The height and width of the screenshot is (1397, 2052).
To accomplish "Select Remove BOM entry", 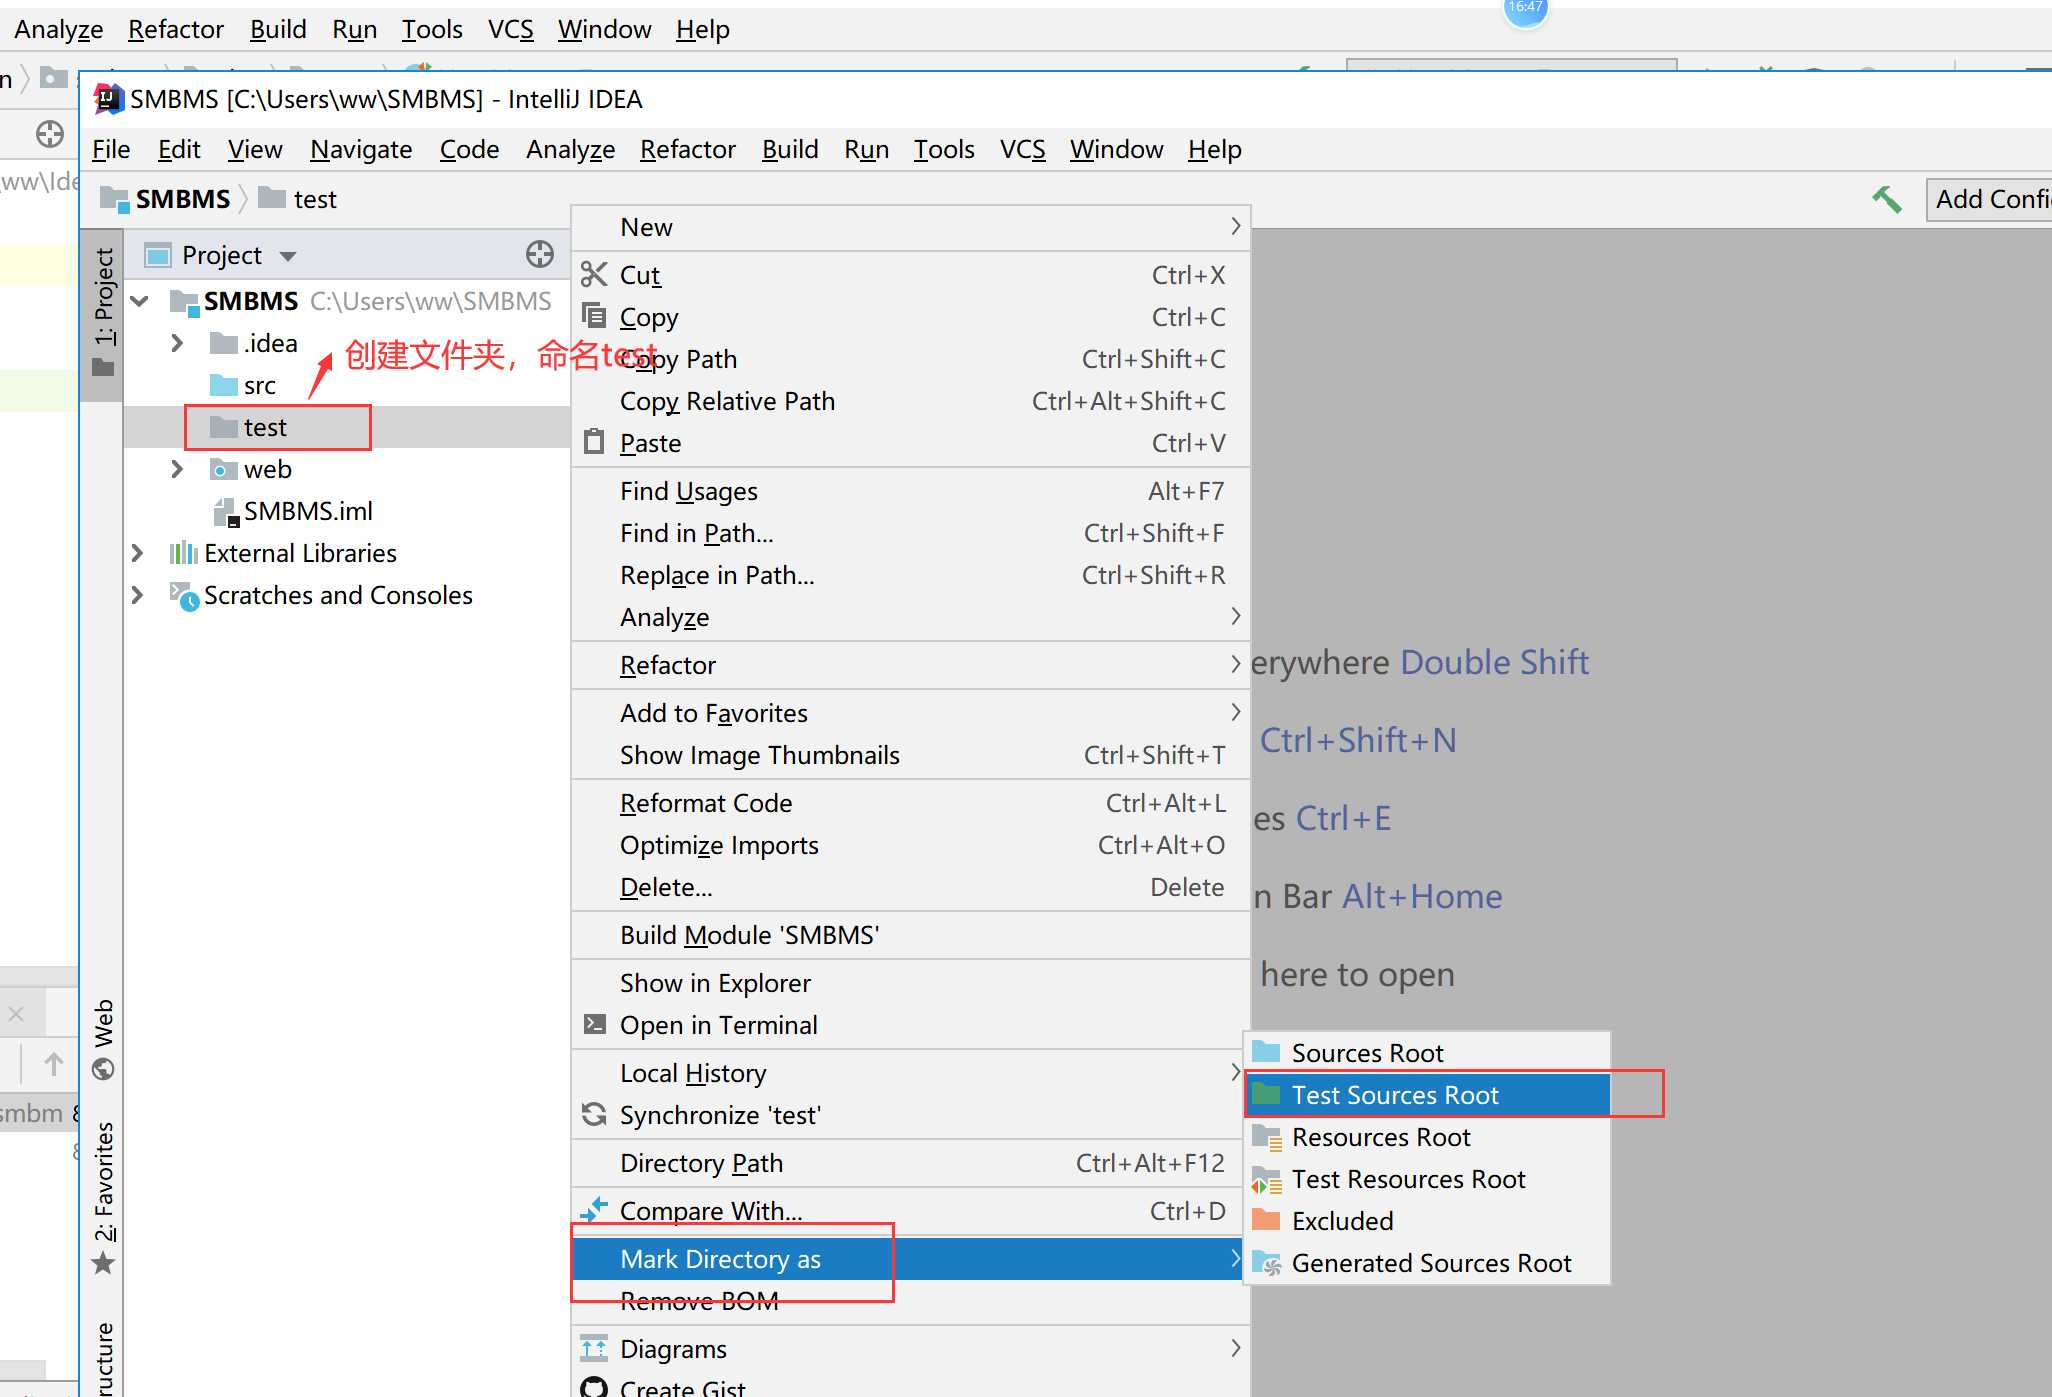I will 911,1301.
